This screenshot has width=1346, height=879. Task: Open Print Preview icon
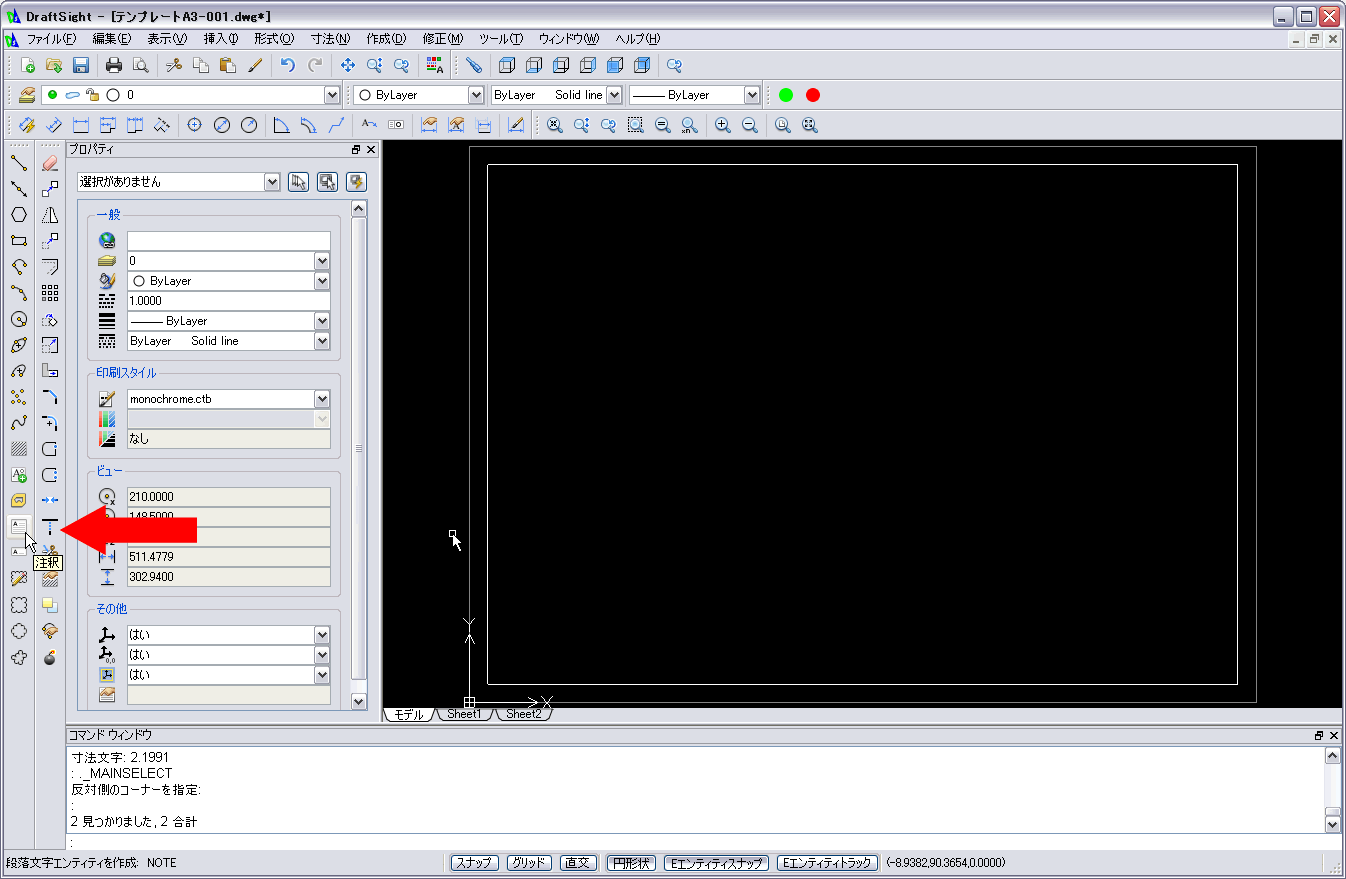tap(140, 66)
